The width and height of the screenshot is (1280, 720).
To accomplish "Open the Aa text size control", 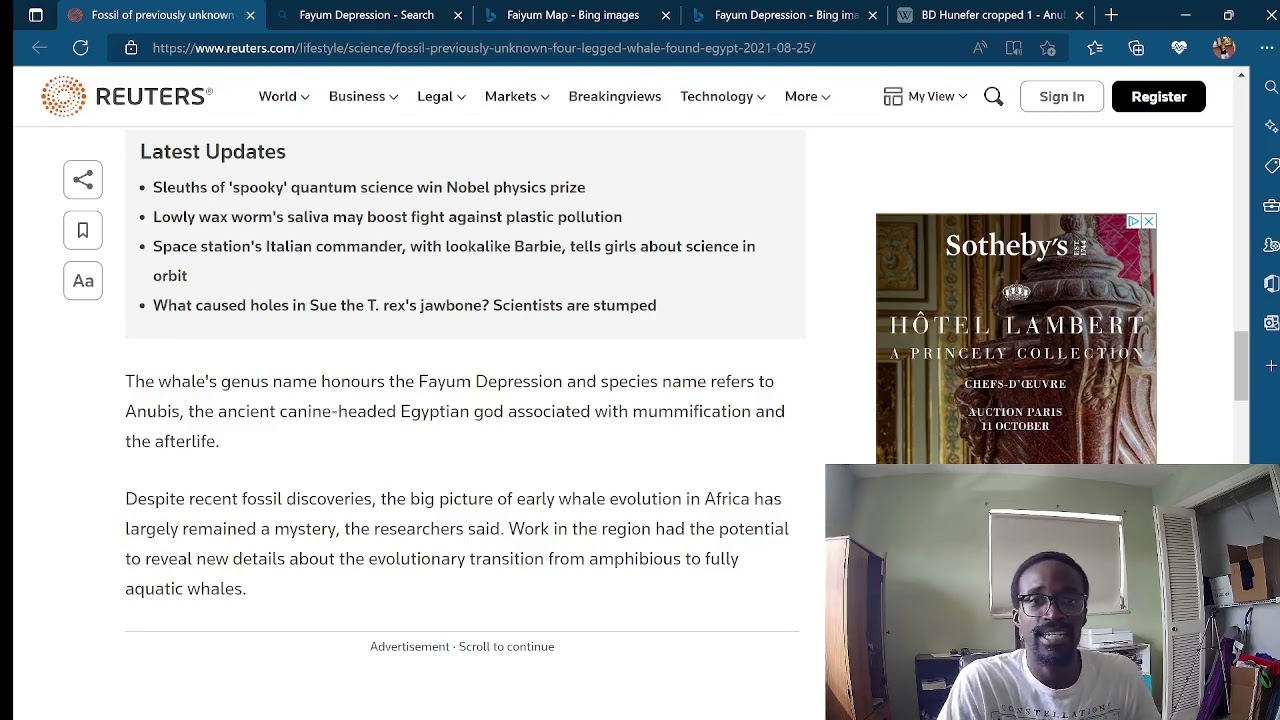I will coord(83,281).
